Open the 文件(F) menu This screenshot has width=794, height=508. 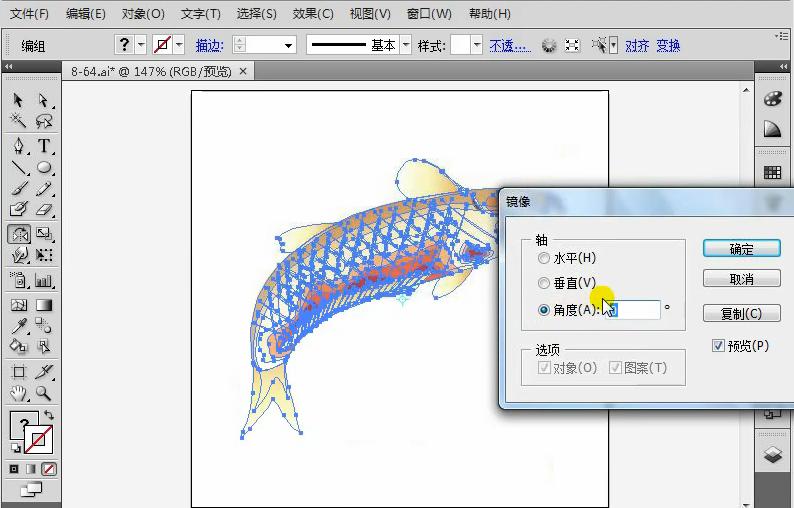click(x=29, y=14)
